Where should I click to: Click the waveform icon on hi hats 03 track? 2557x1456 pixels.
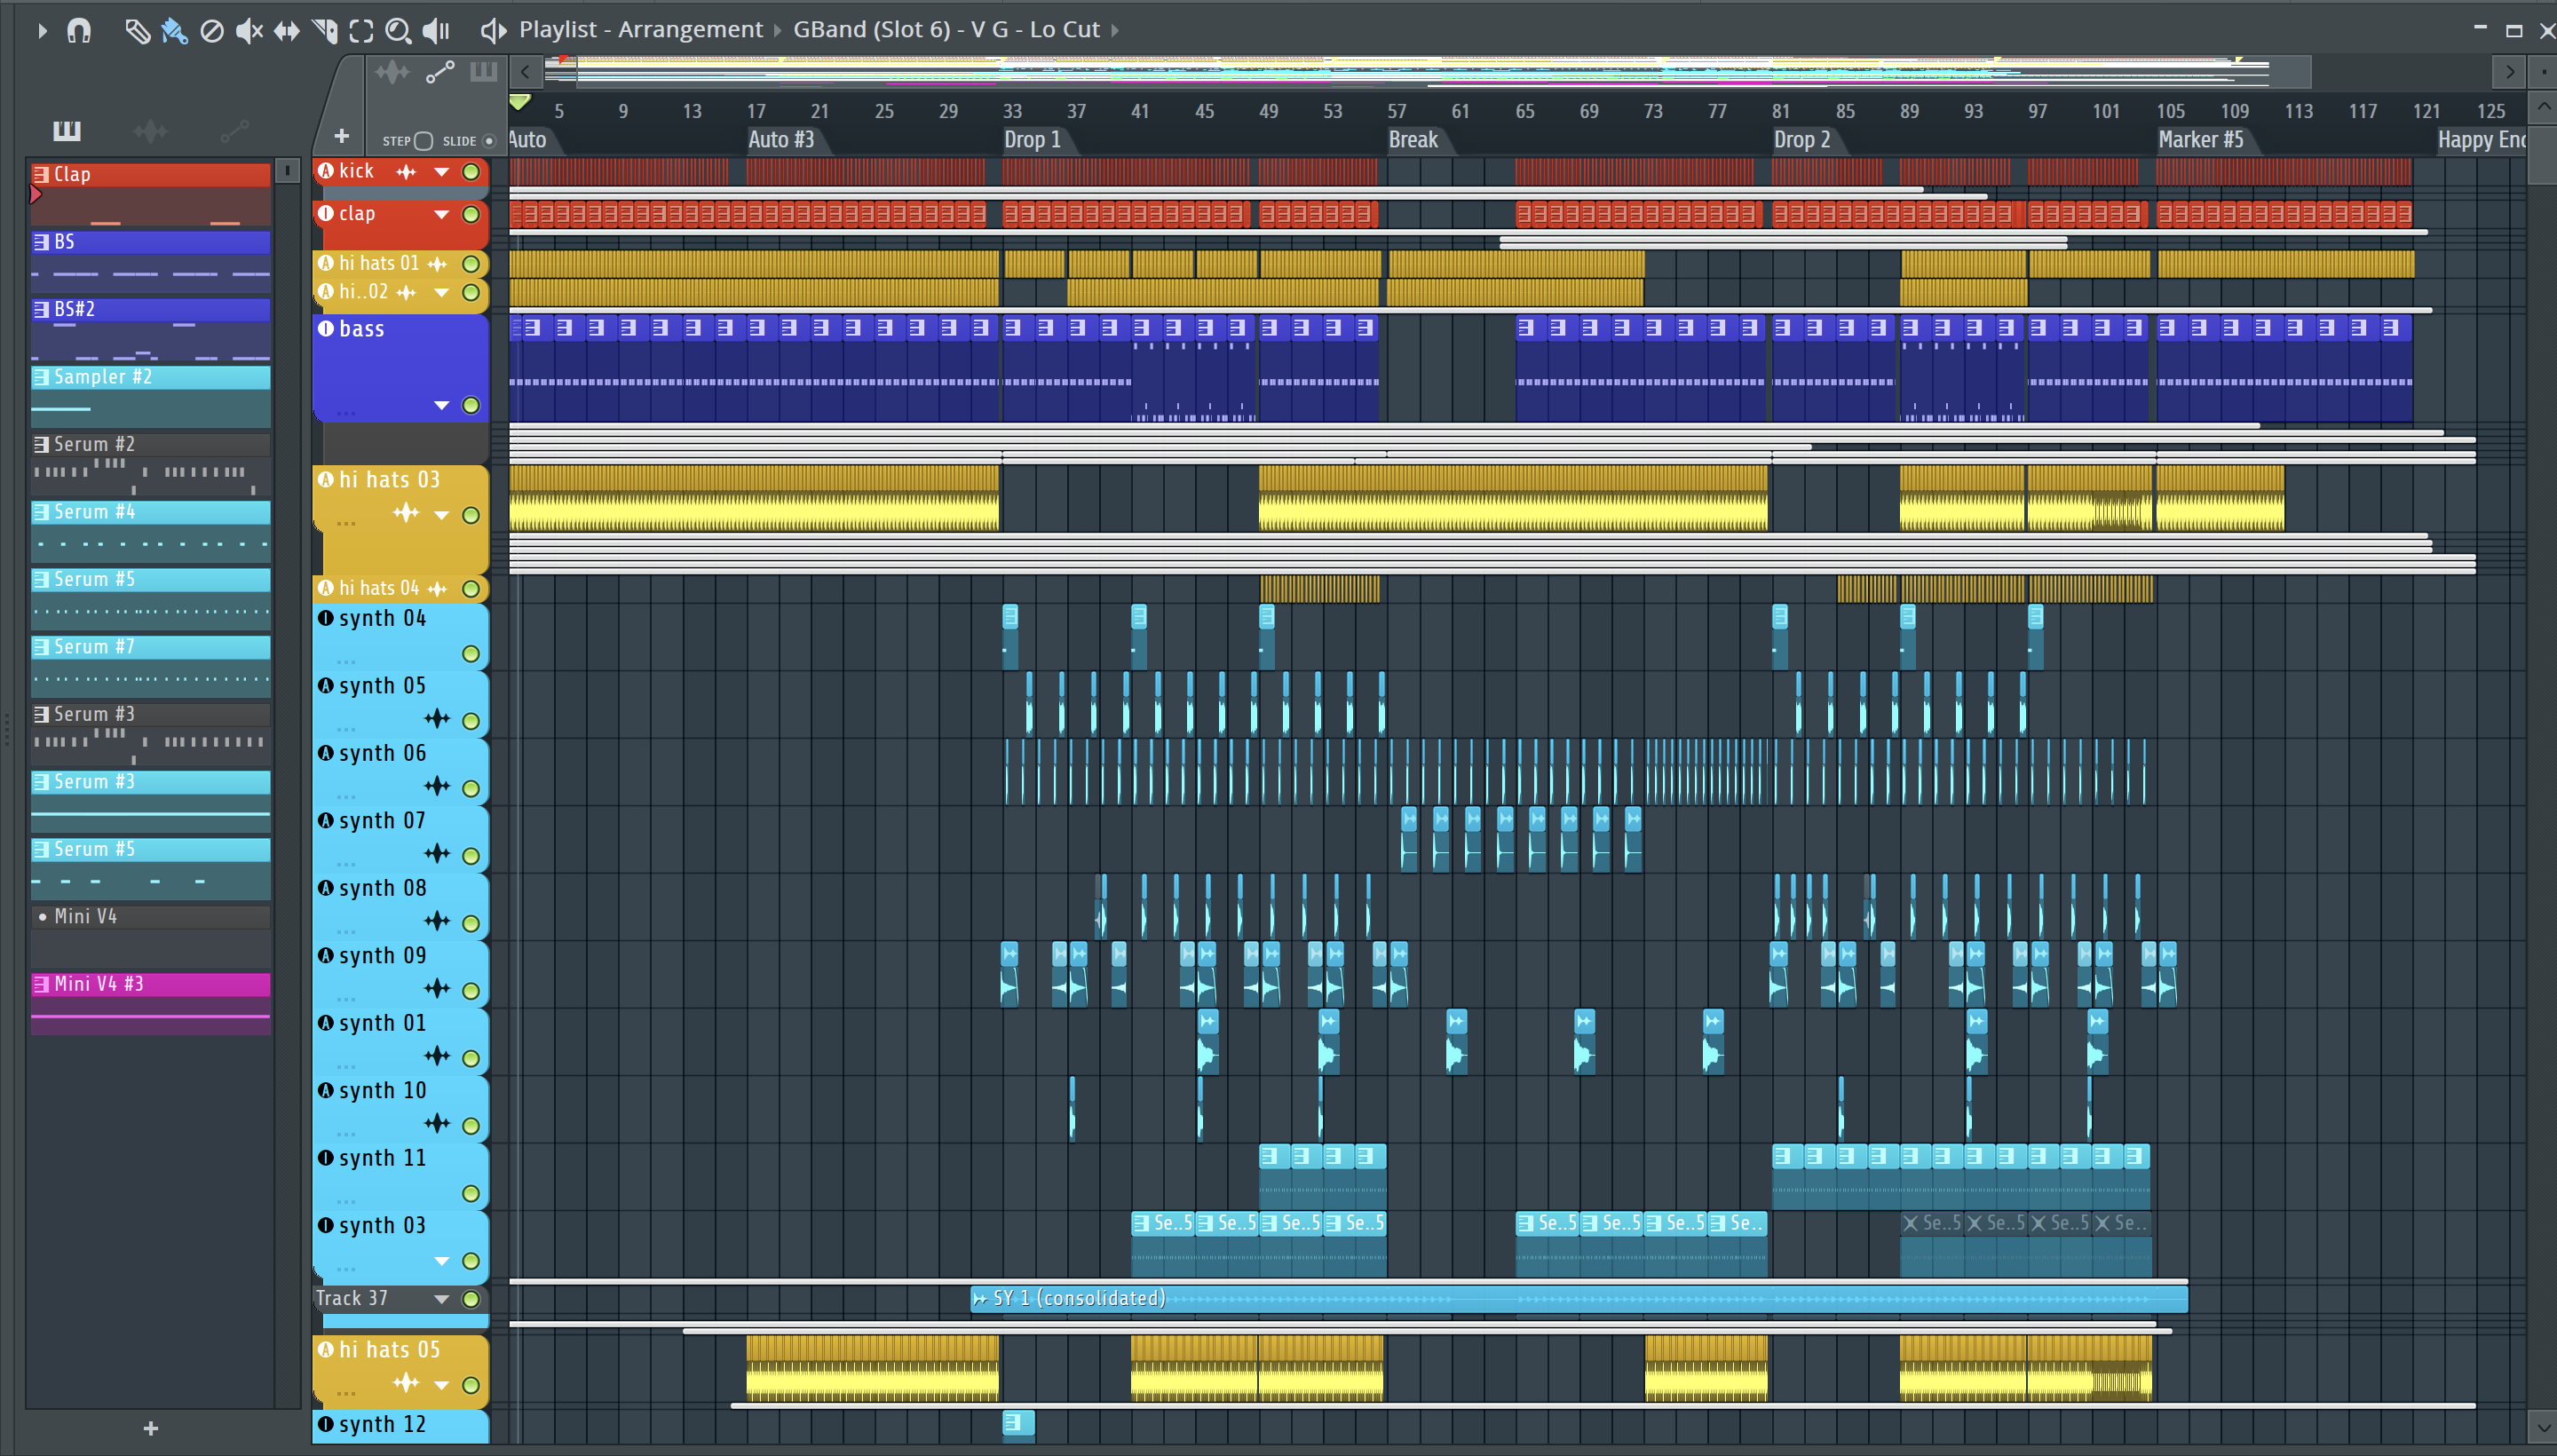[406, 513]
